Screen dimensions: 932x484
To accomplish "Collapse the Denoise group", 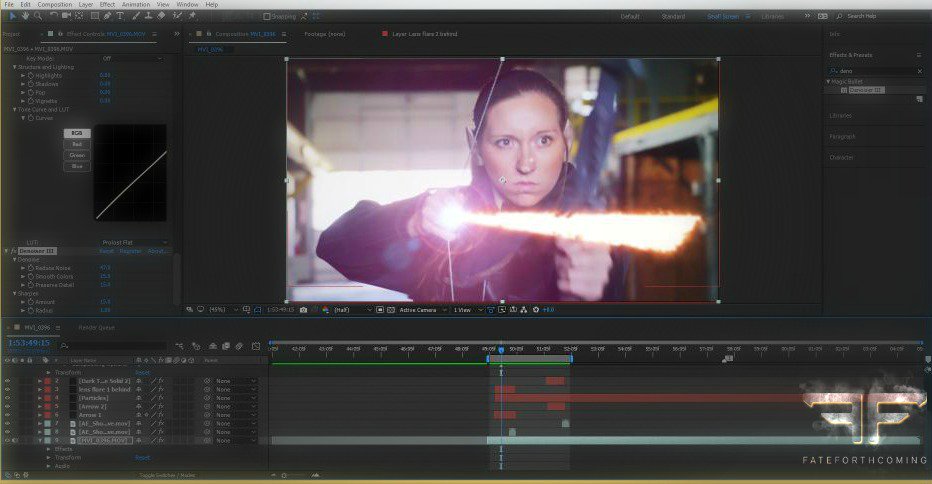I will click(x=15, y=260).
